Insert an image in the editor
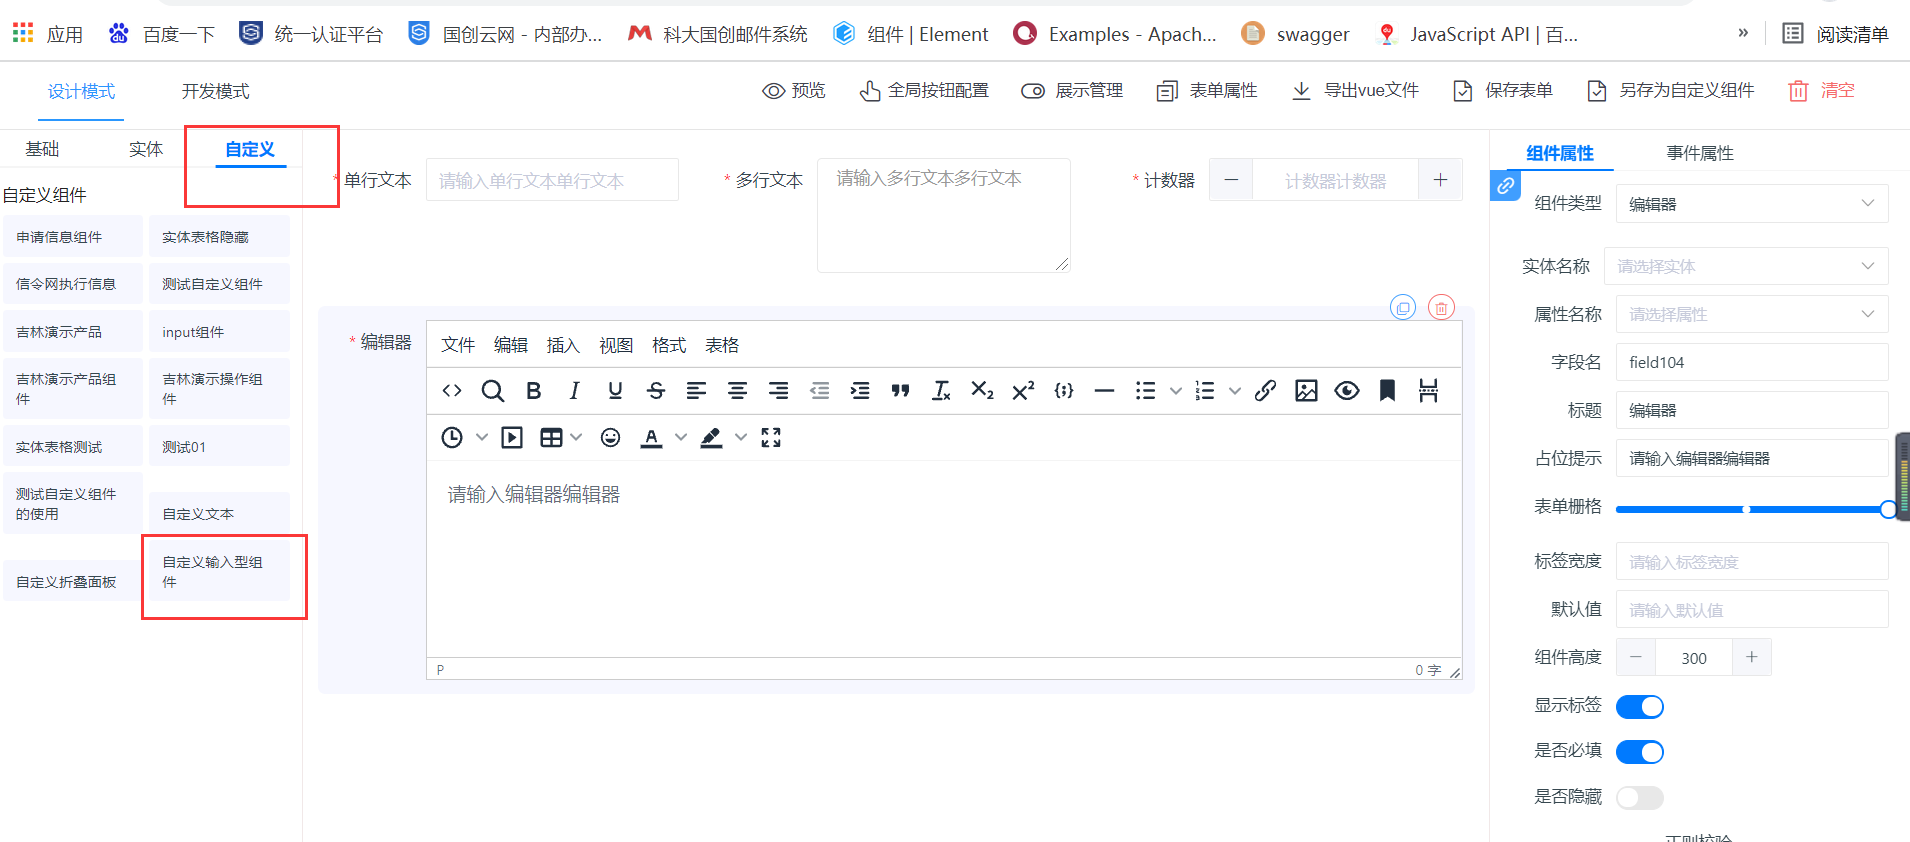This screenshot has height=842, width=1910. pyautogui.click(x=1306, y=391)
